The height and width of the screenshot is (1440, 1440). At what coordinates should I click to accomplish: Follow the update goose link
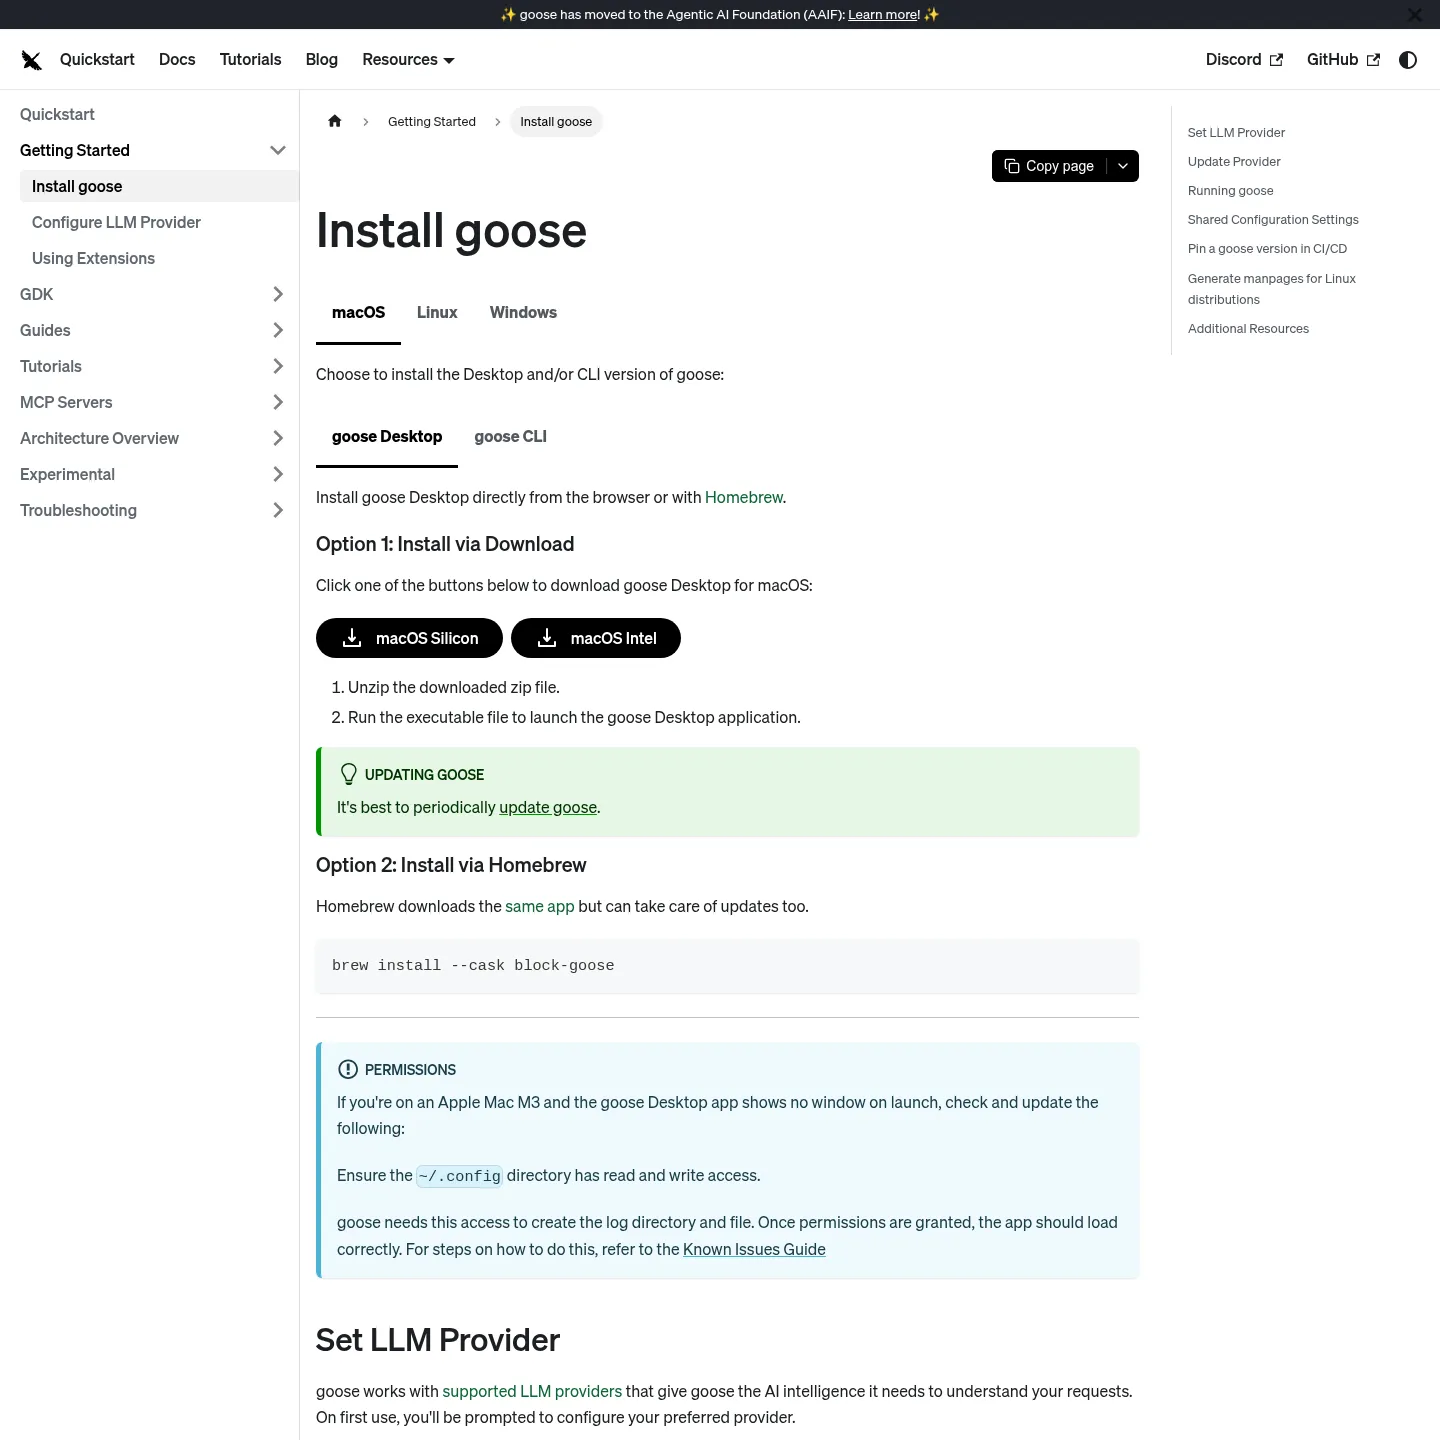[x=548, y=807]
